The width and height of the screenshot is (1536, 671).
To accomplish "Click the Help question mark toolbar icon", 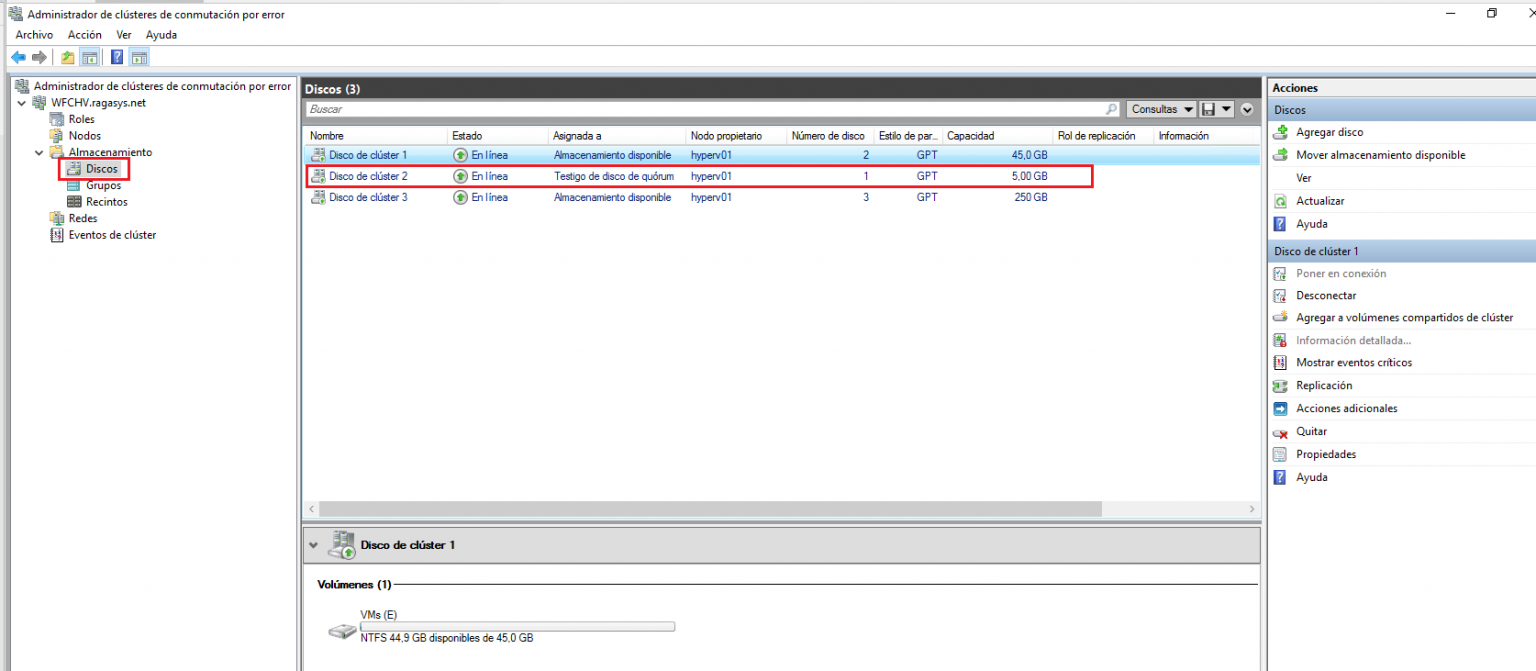I will tap(116, 57).
